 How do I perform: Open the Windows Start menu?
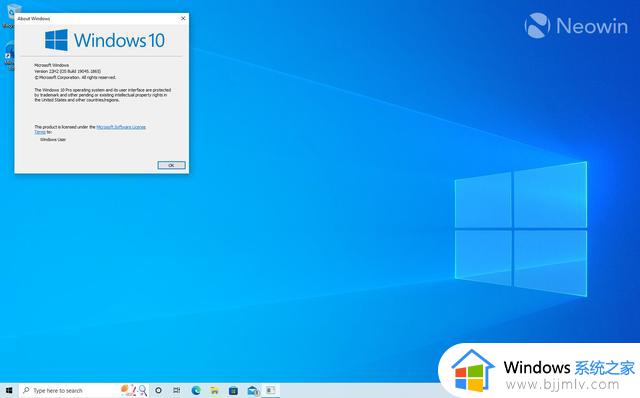pos(9,391)
